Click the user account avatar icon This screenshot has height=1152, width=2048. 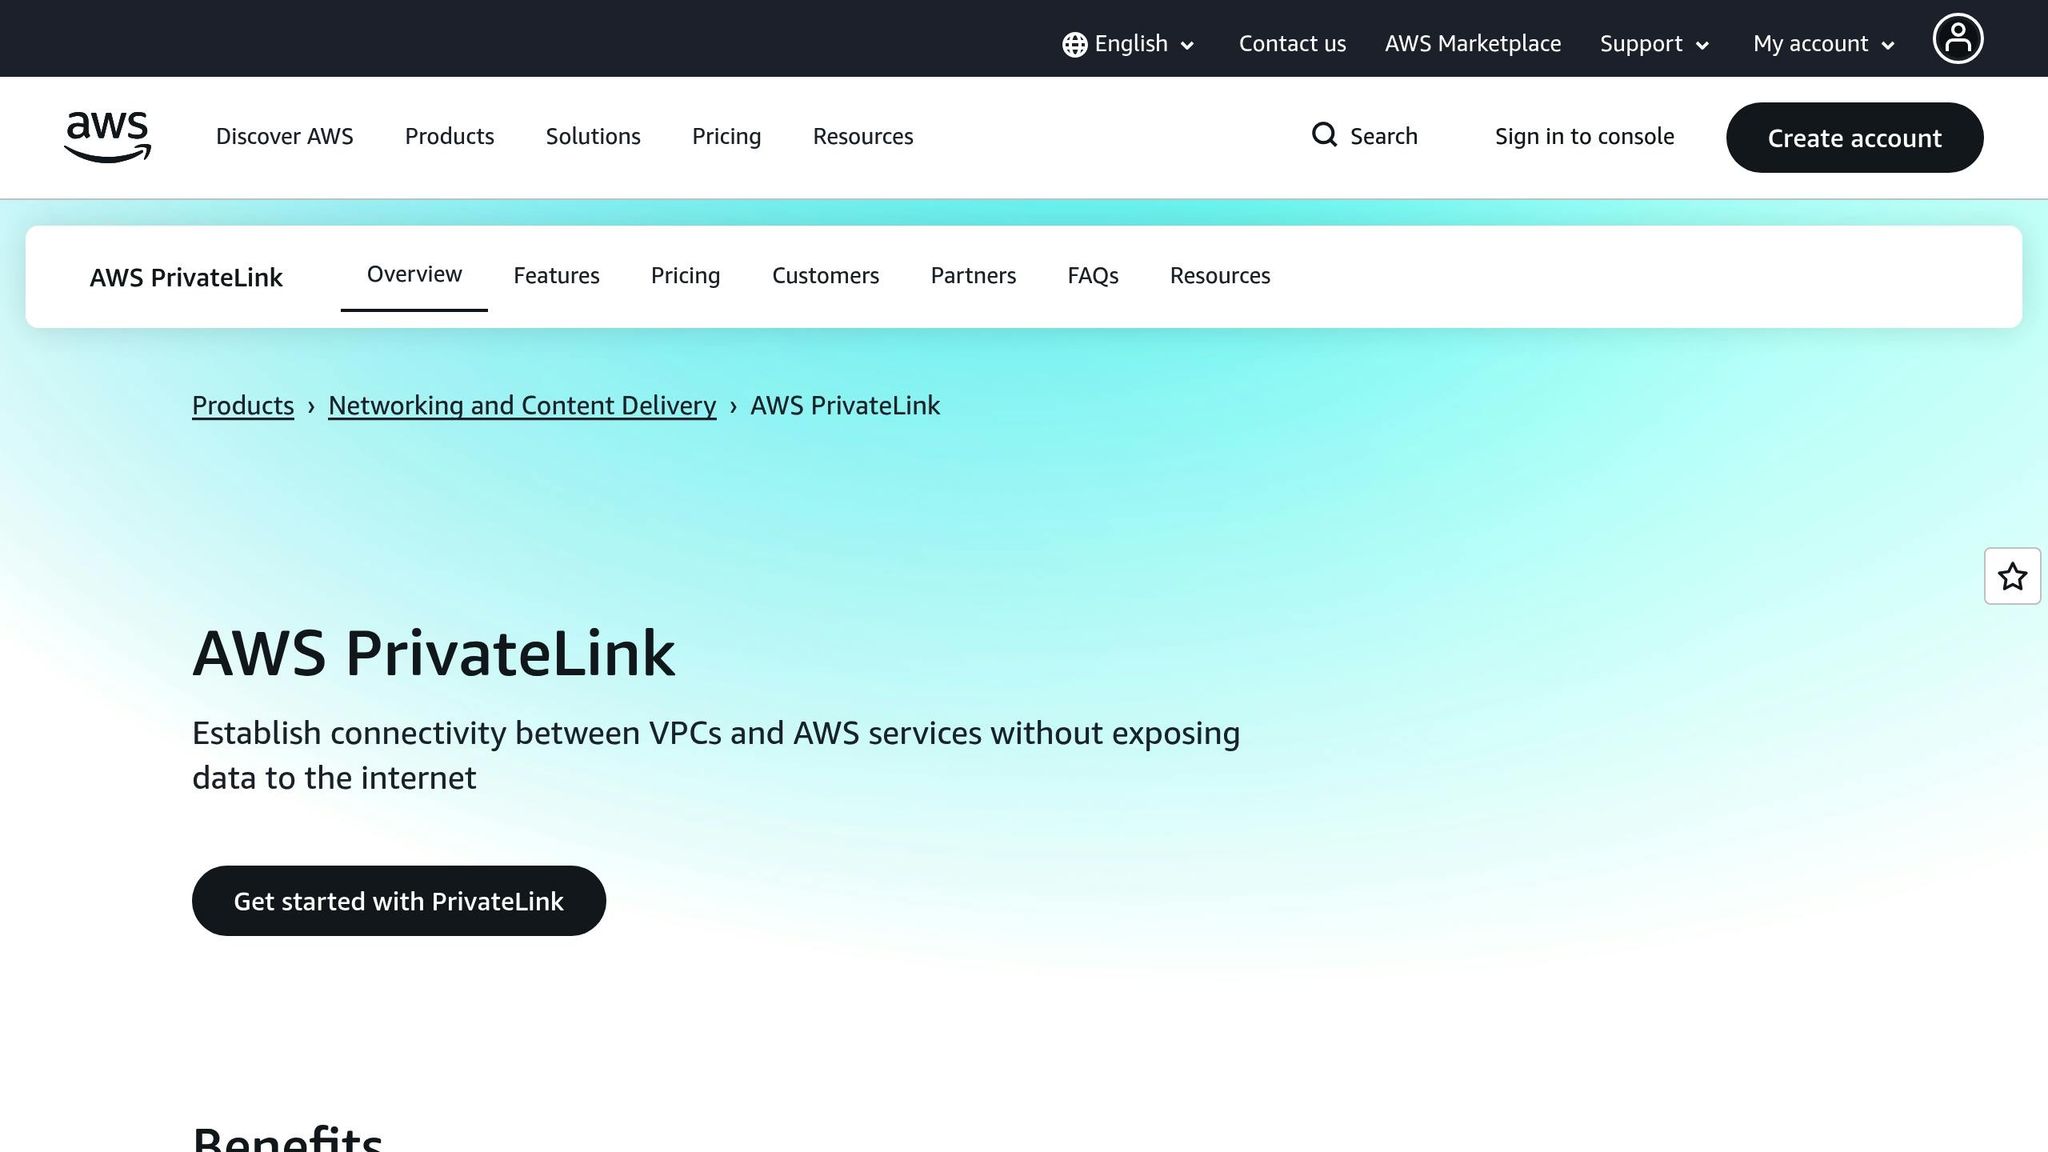1958,38
